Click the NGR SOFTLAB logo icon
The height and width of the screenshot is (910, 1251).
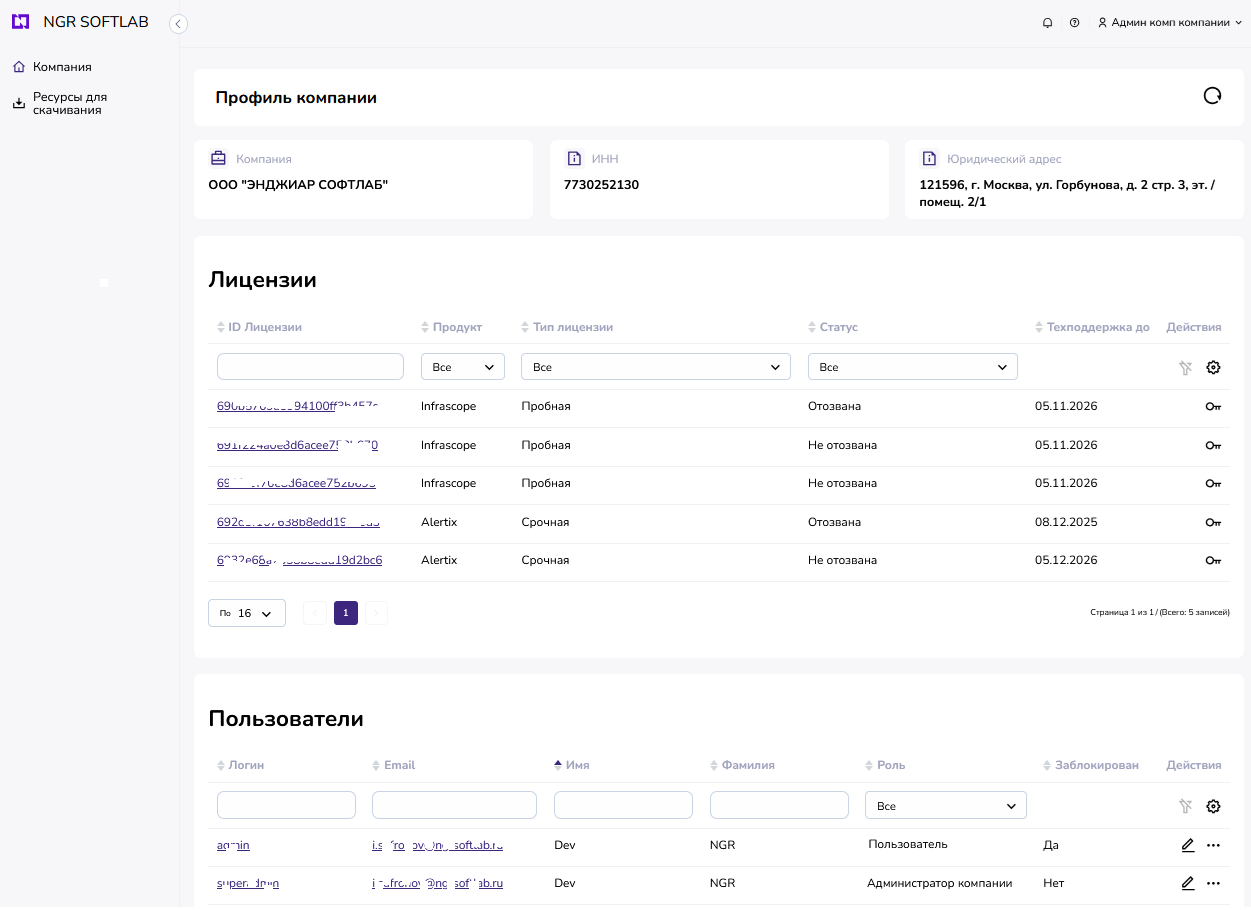(20, 22)
